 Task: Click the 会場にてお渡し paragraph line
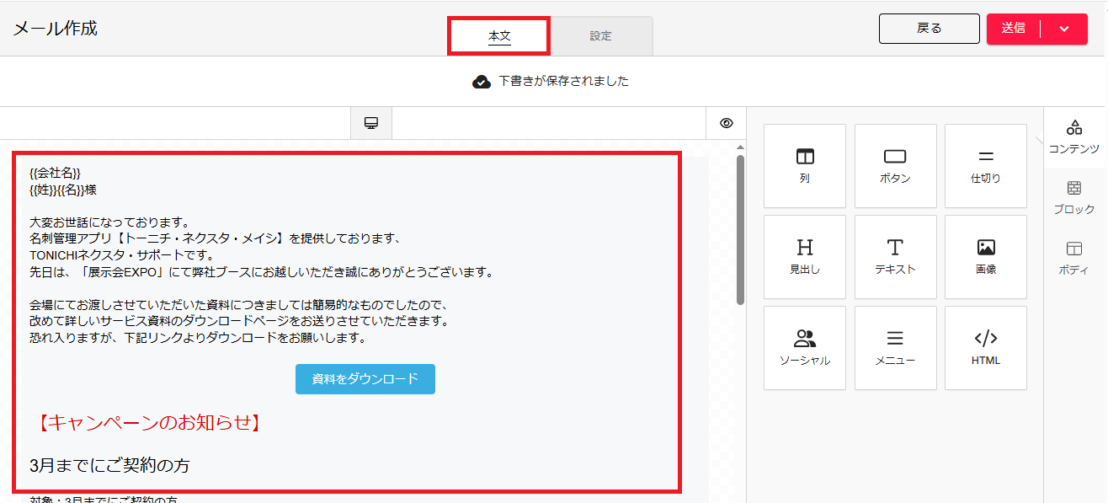point(240,305)
